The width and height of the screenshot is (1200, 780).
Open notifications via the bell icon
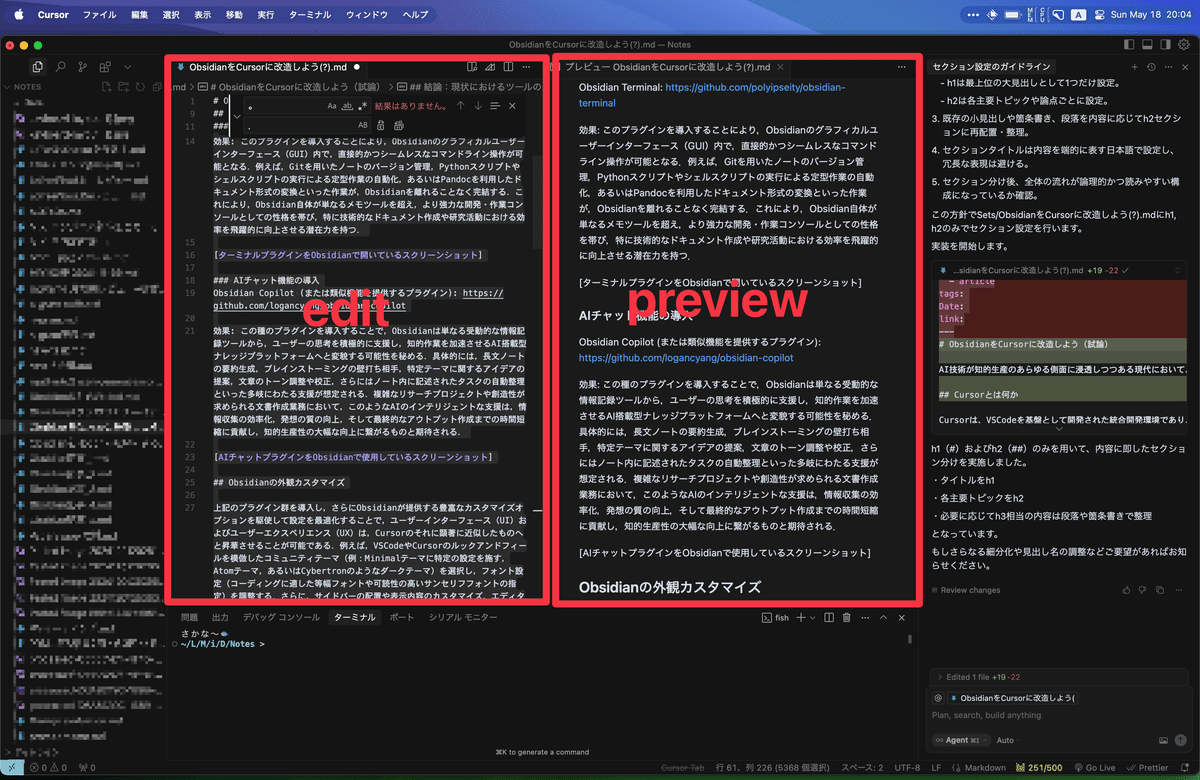point(1185,768)
